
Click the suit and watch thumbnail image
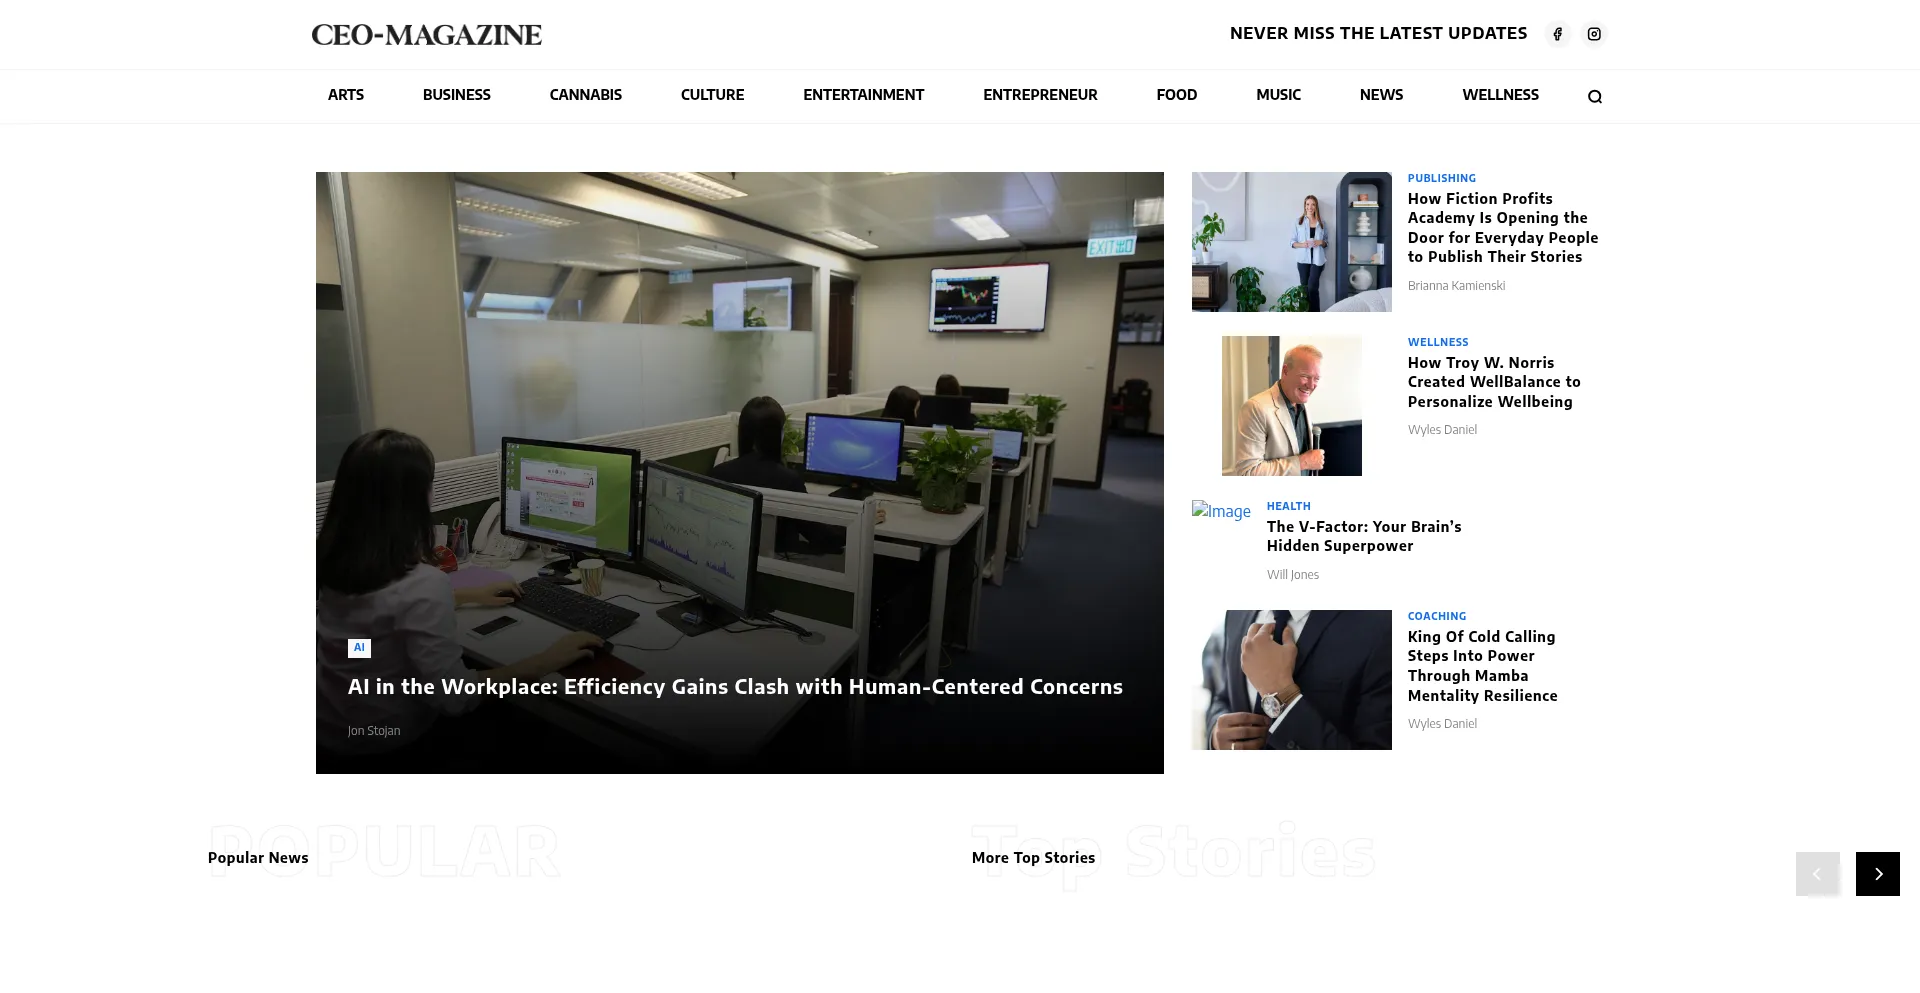(x=1291, y=680)
